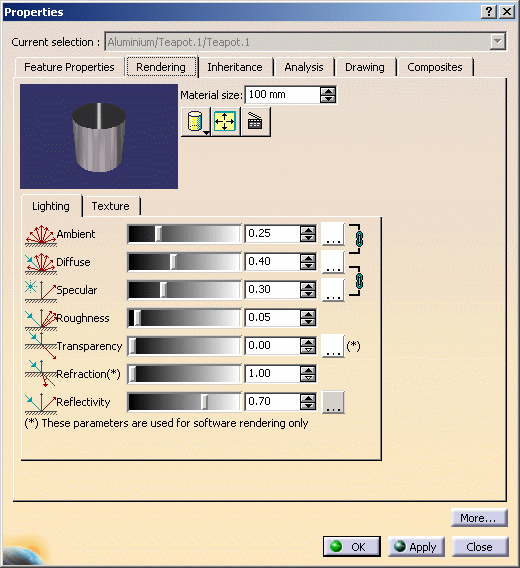Click the clapperboard render preview icon
Viewport: 520px width, 568px height.
tap(255, 122)
